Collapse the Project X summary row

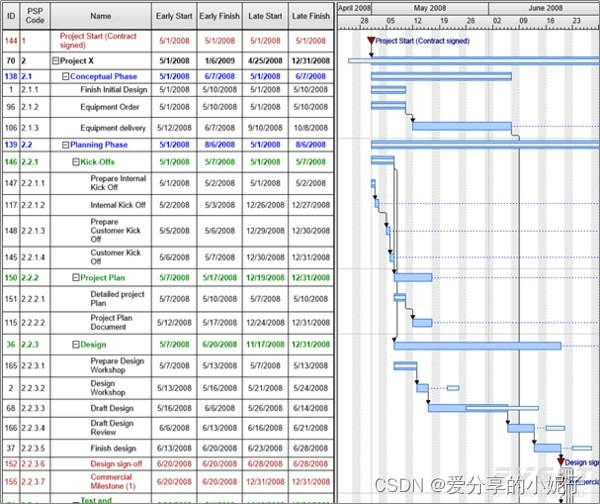tap(56, 60)
